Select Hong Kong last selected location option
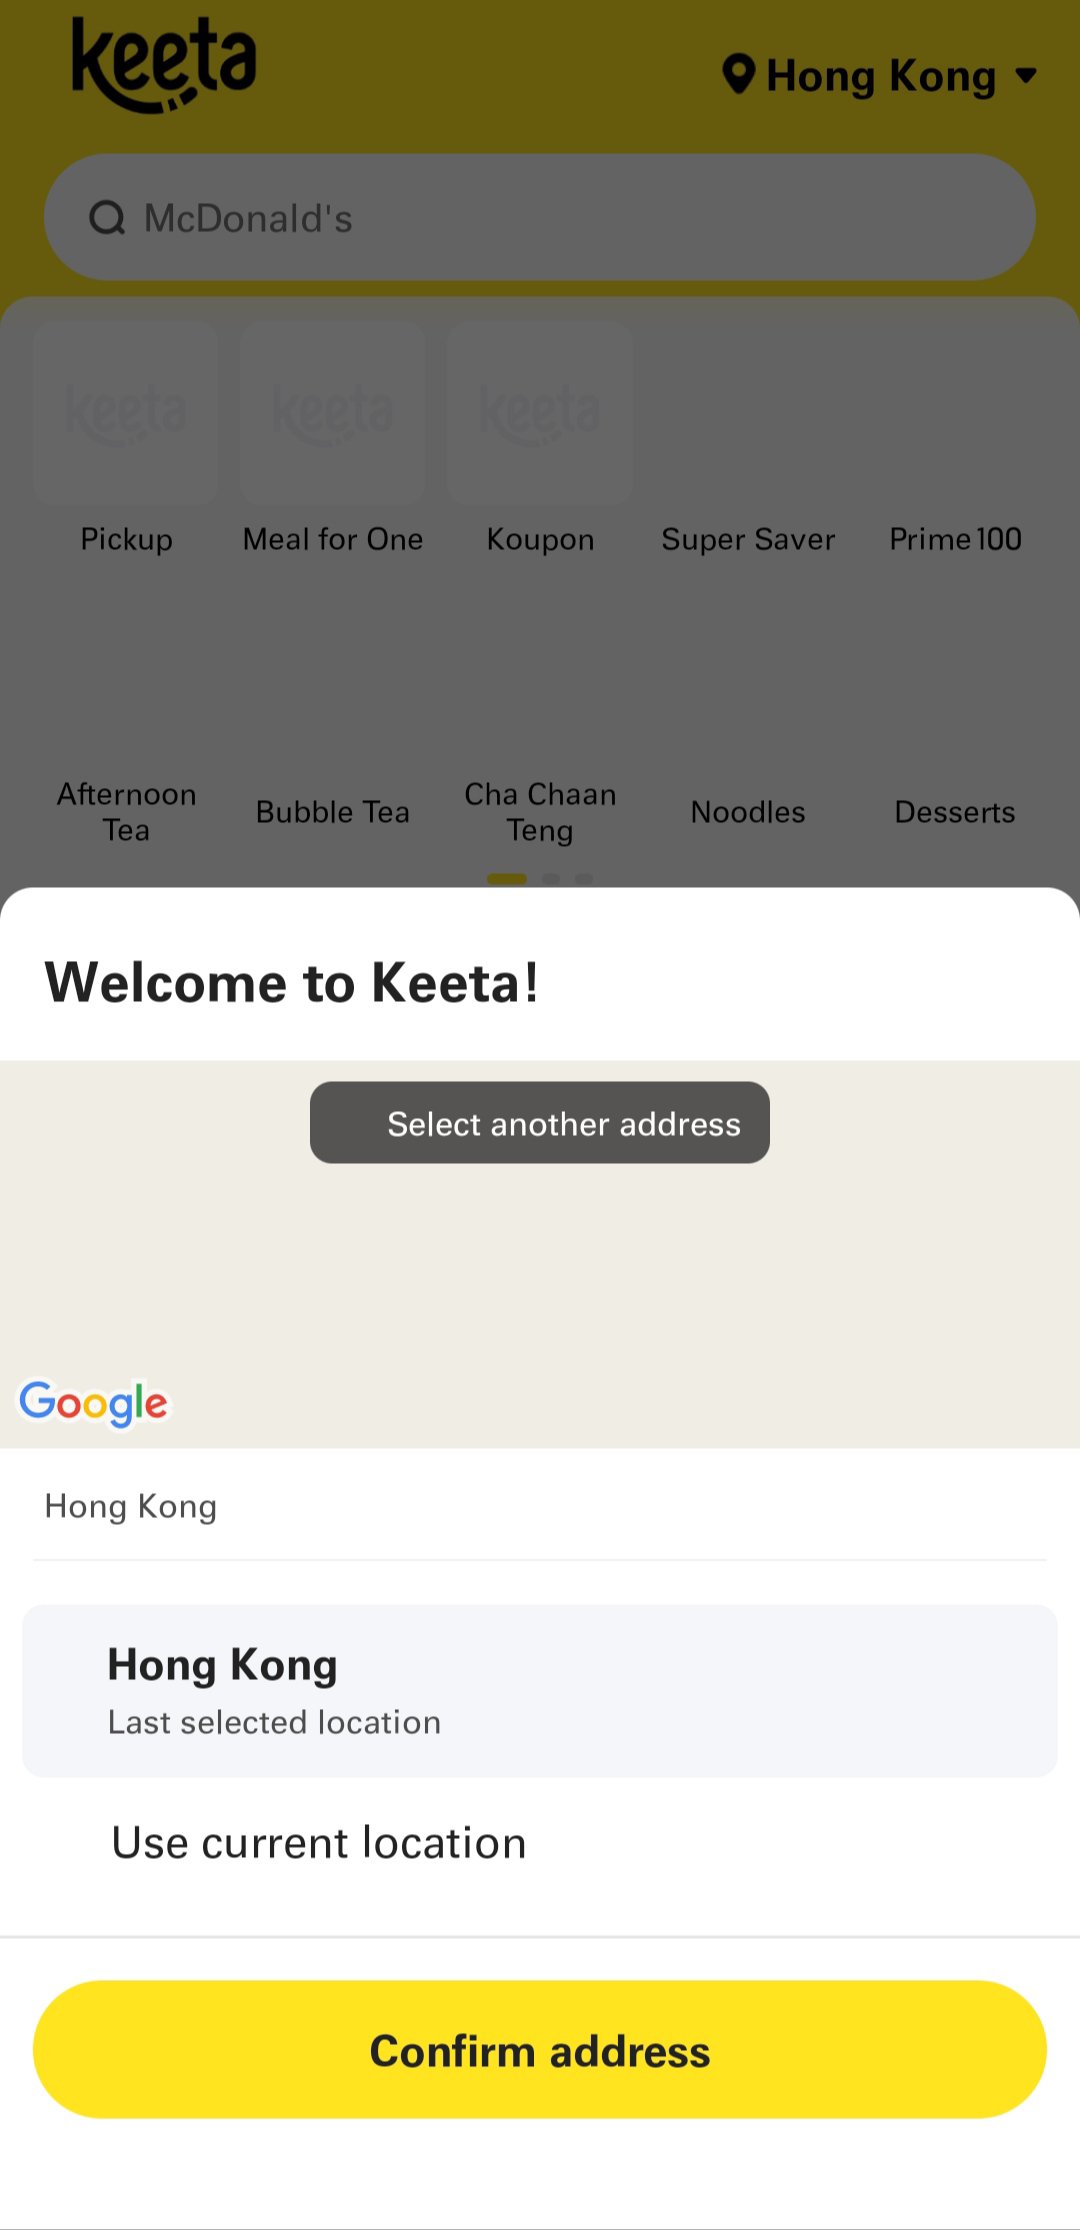Viewport: 1080px width, 2230px height. click(540, 1690)
